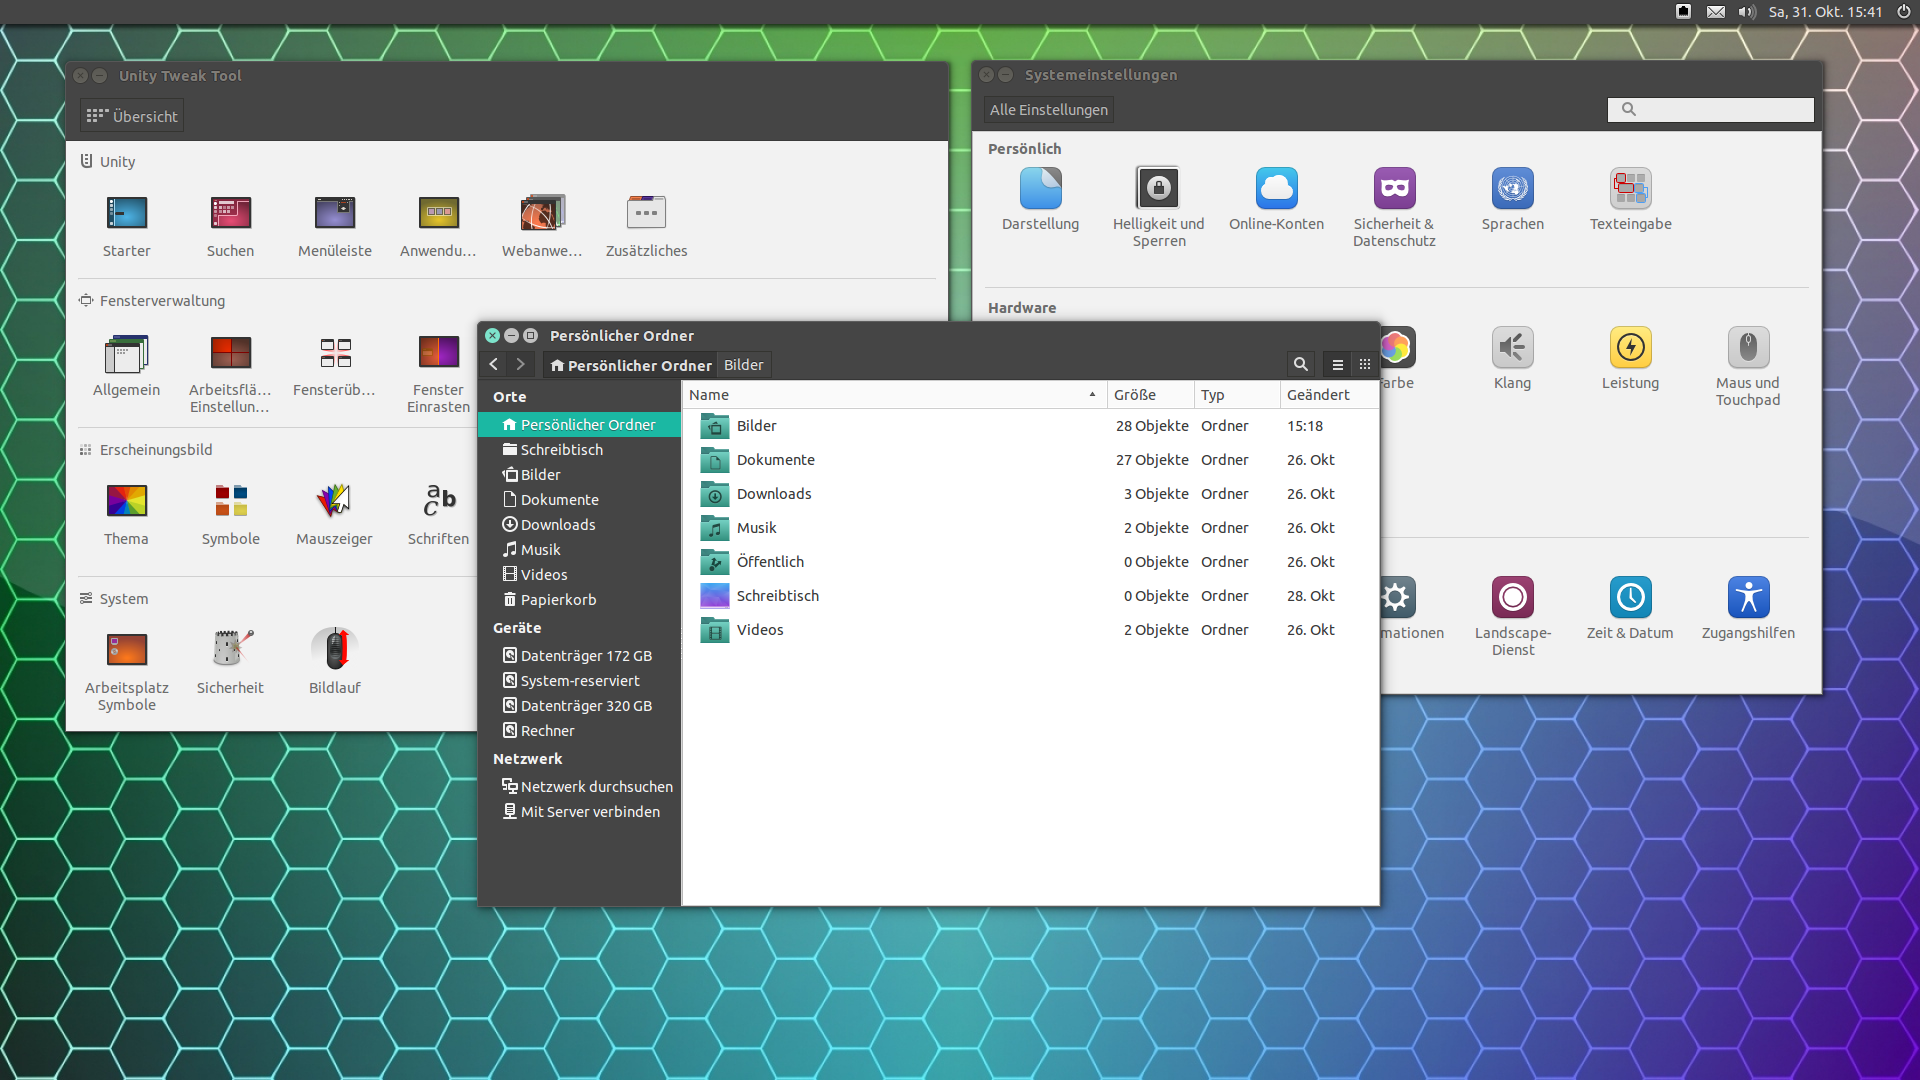The width and height of the screenshot is (1920, 1080).
Task: Click the search icon in file manager
Action: pos(1300,365)
